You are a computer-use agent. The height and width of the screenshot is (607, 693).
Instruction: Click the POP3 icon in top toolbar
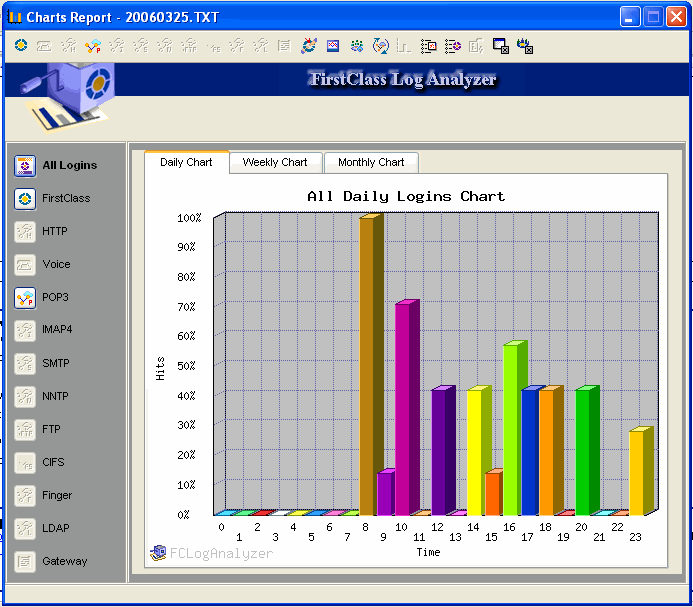coord(93,46)
